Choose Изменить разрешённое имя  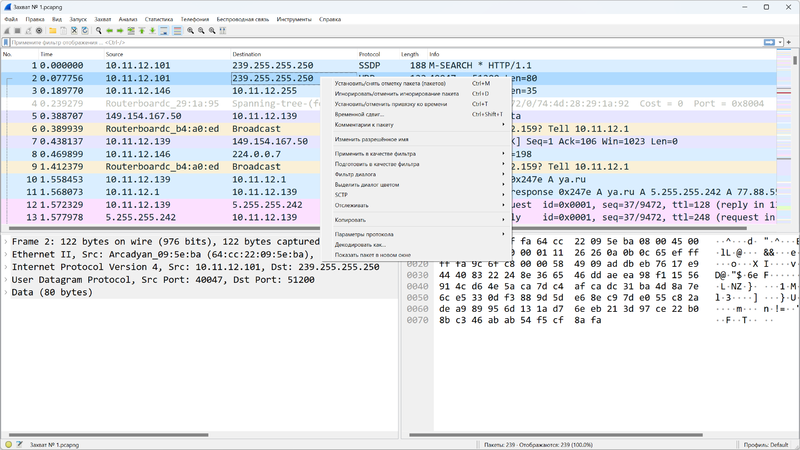(416, 139)
